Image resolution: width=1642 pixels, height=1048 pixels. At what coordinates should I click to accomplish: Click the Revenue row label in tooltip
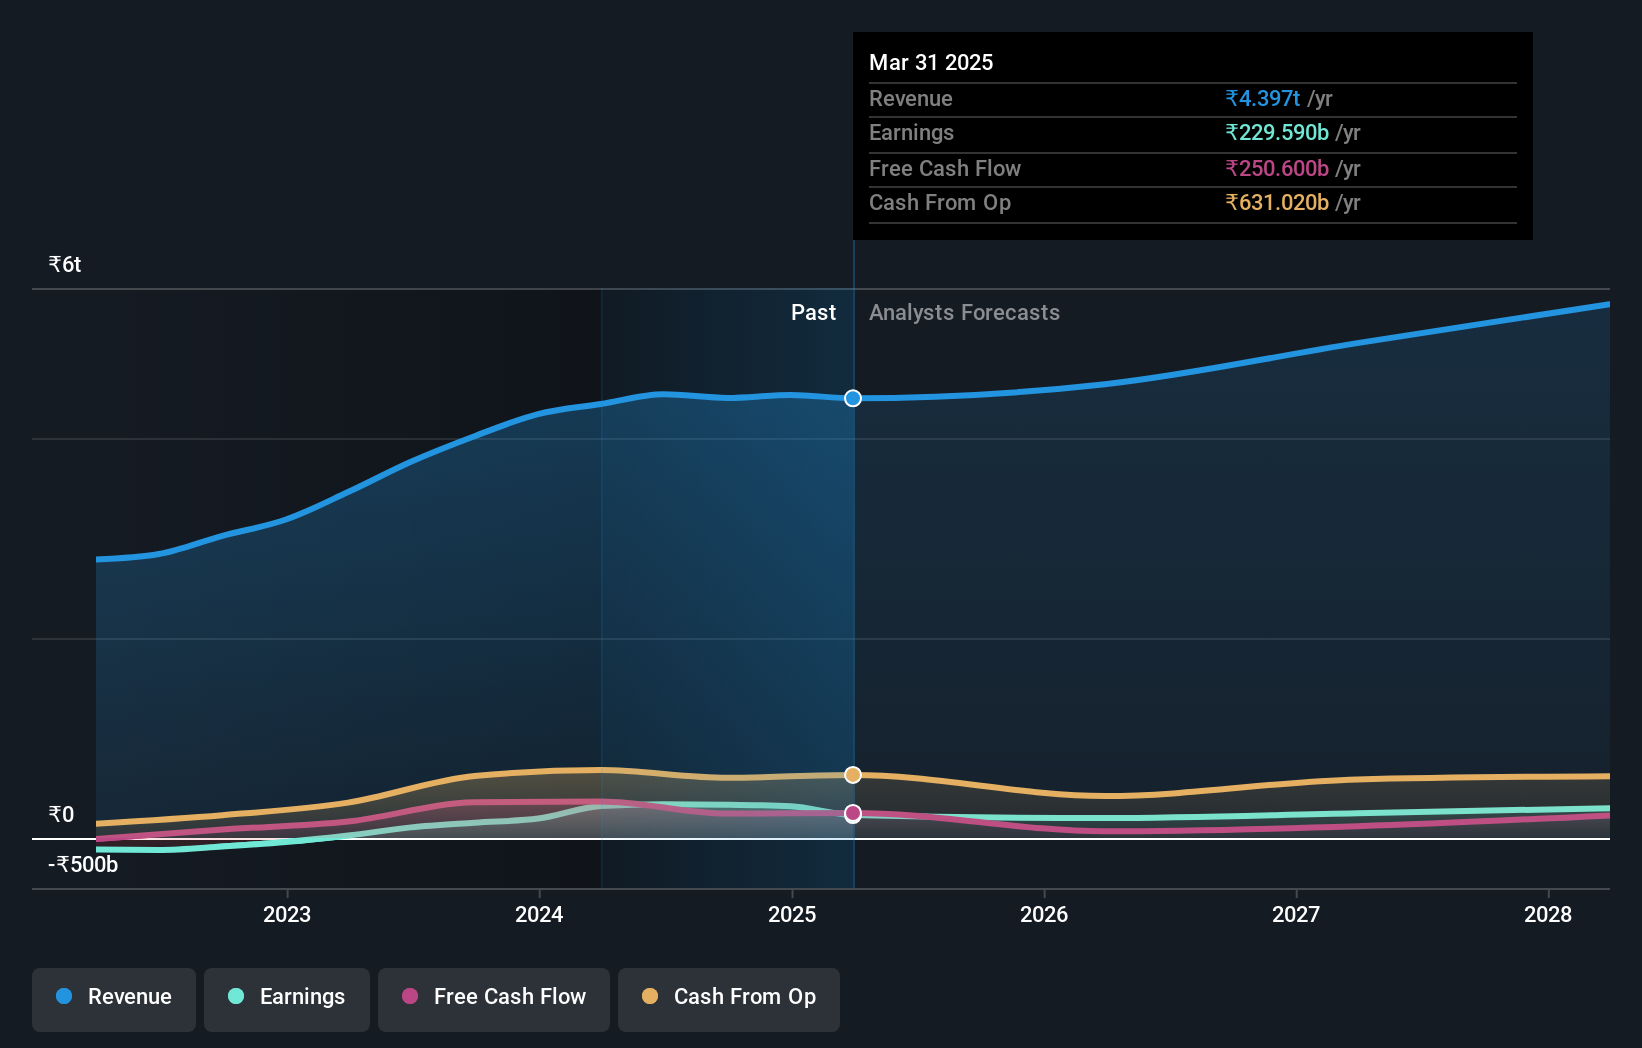pyautogui.click(x=910, y=98)
